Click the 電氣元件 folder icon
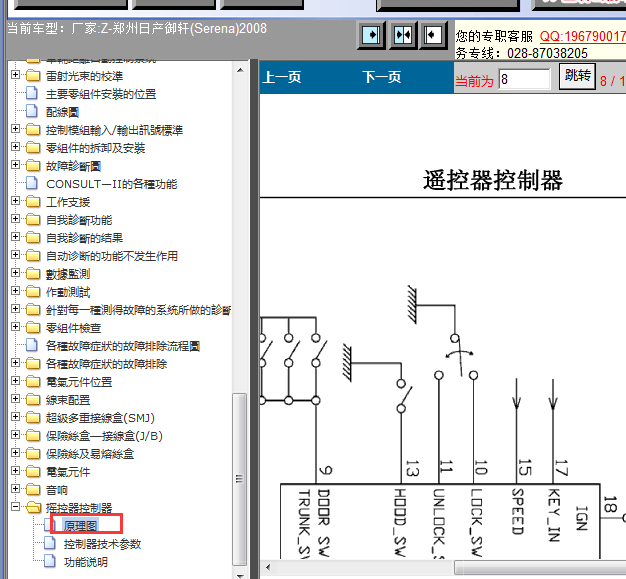This screenshot has width=626, height=579. [33, 472]
